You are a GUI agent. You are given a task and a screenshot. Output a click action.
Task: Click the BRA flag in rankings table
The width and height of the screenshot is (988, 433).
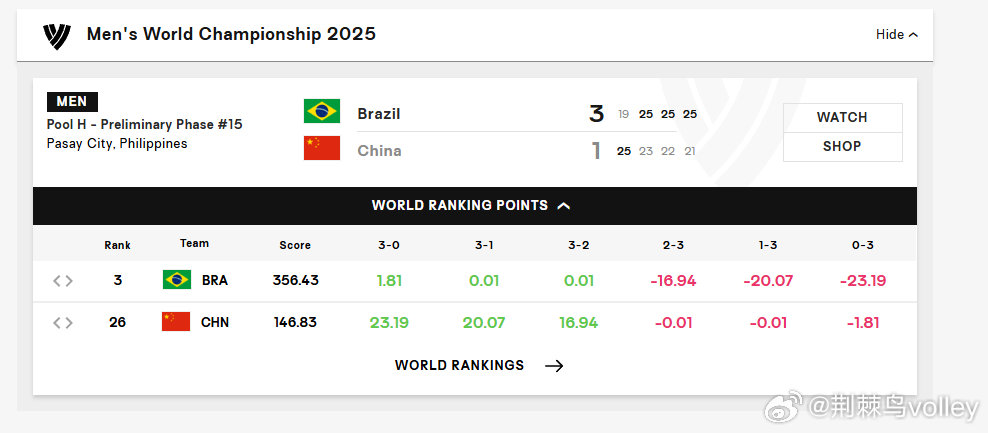pos(176,279)
